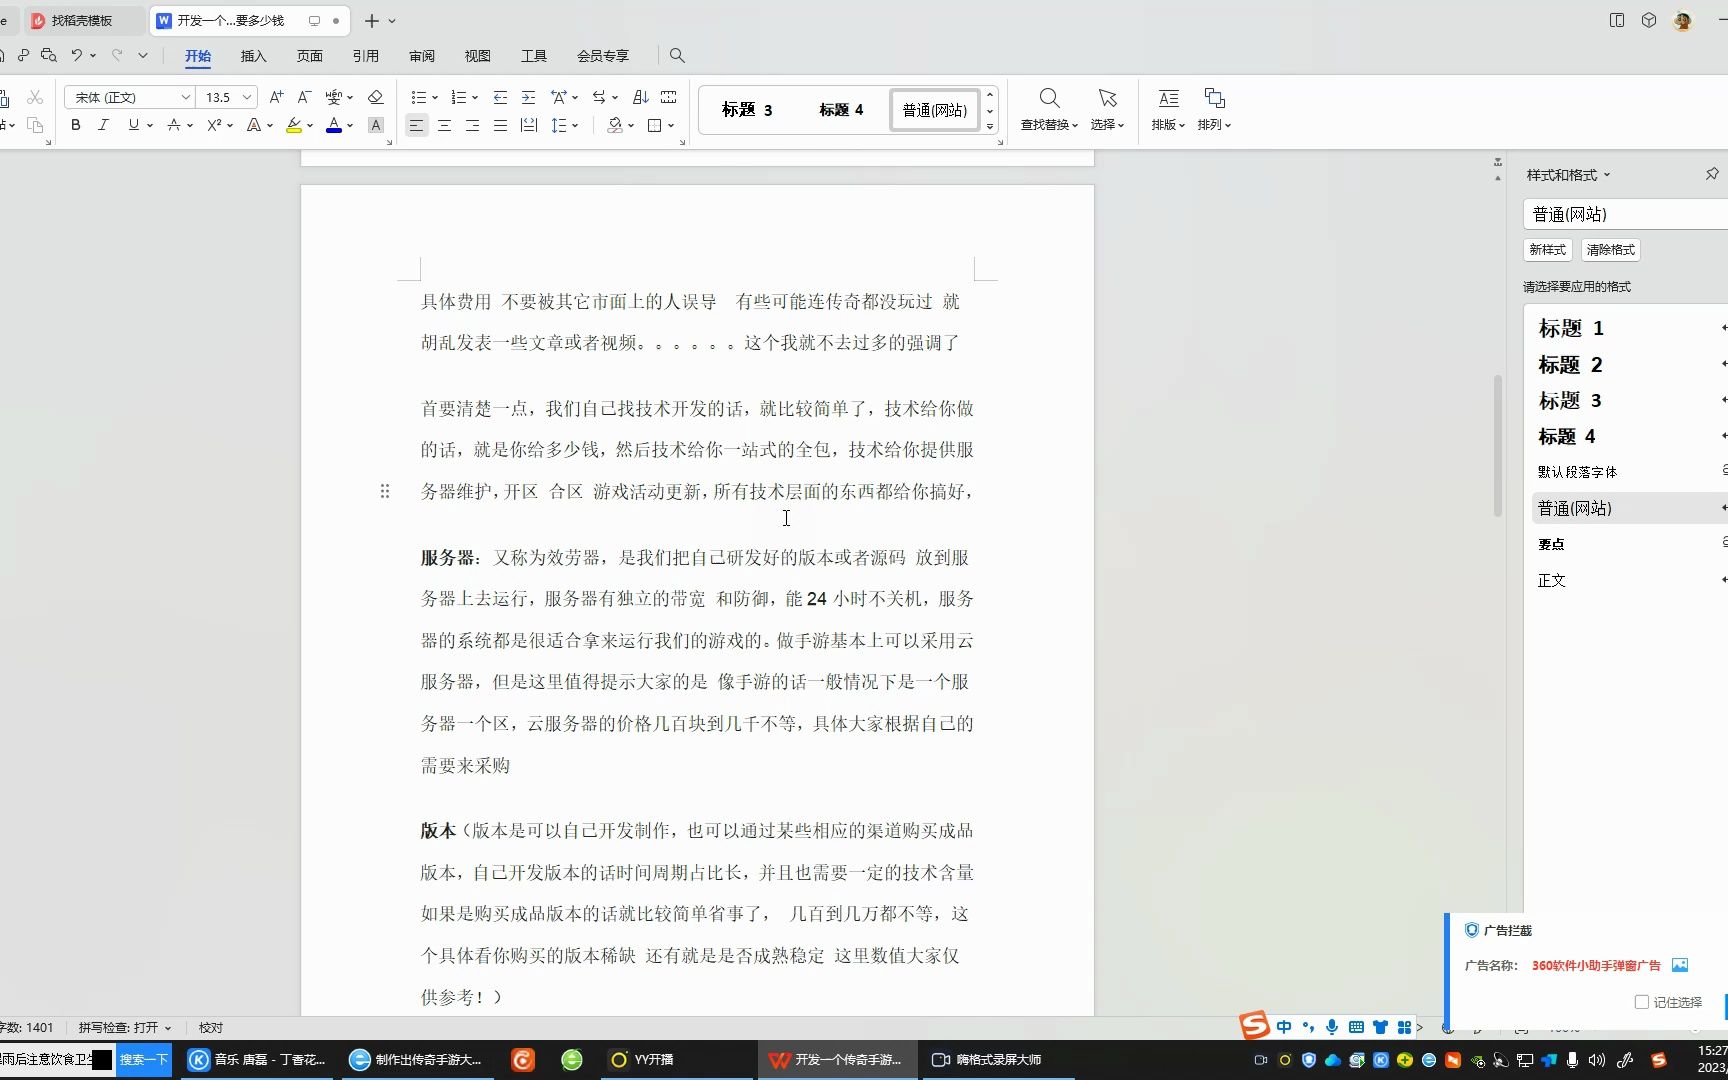Open Find and Replace tool

point(1049,110)
